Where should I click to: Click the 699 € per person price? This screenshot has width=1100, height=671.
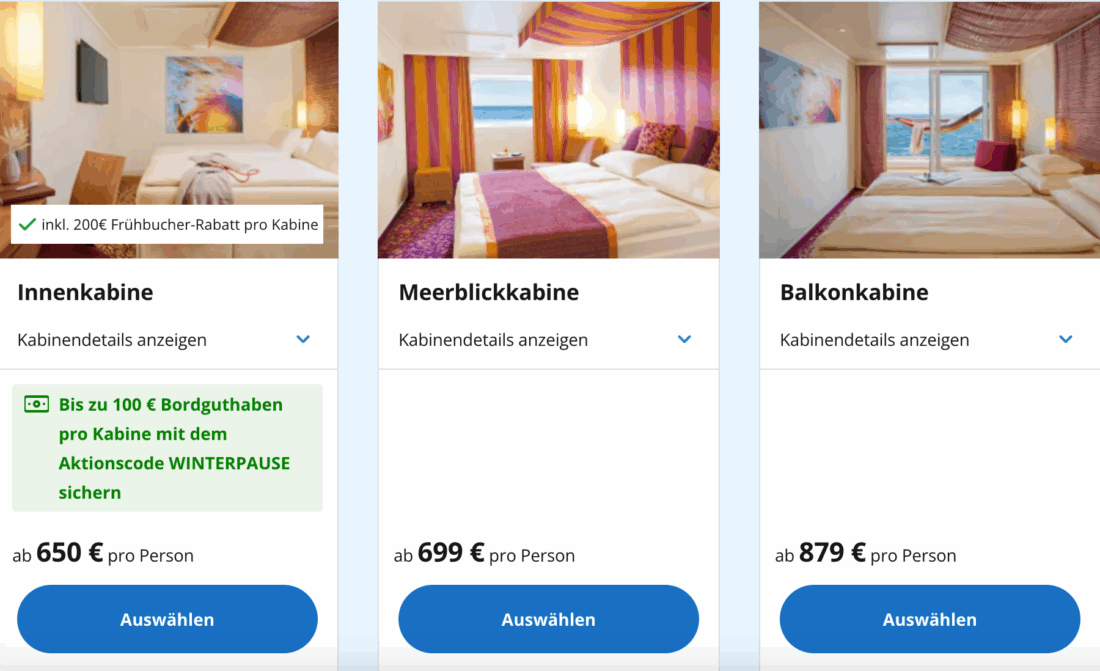click(451, 553)
